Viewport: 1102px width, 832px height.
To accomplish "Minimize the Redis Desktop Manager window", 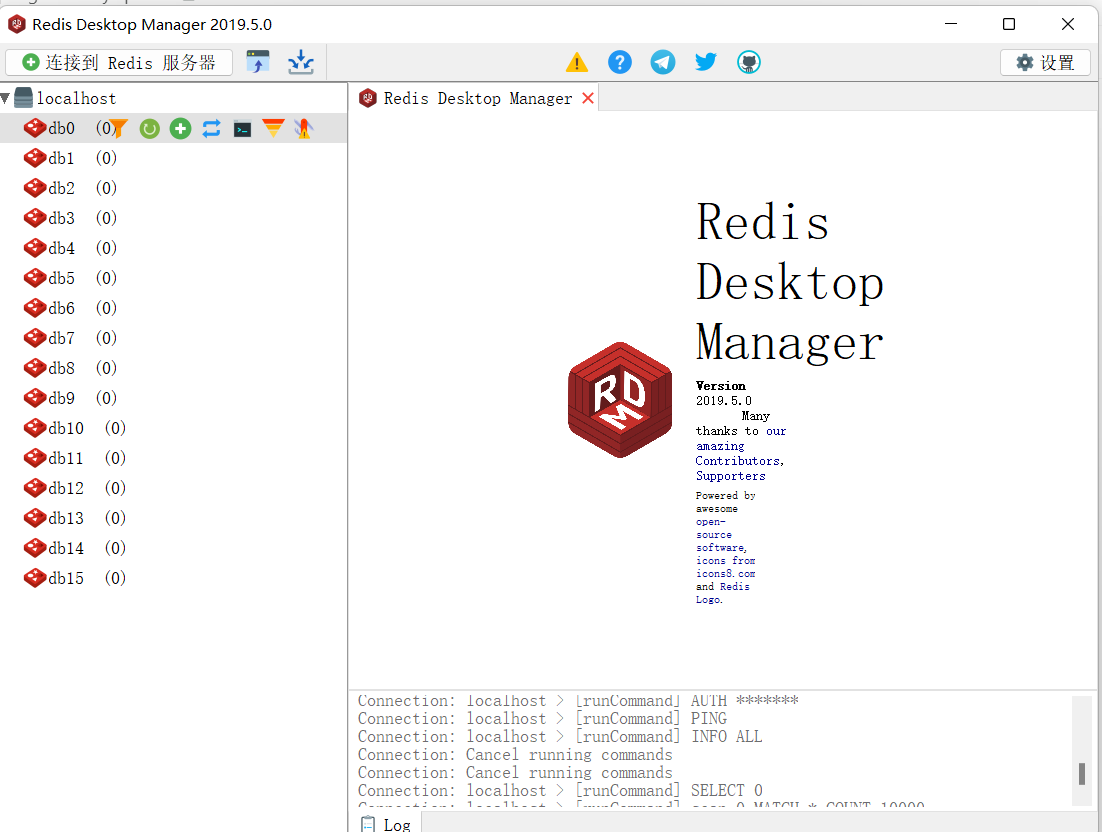I will (x=951, y=24).
